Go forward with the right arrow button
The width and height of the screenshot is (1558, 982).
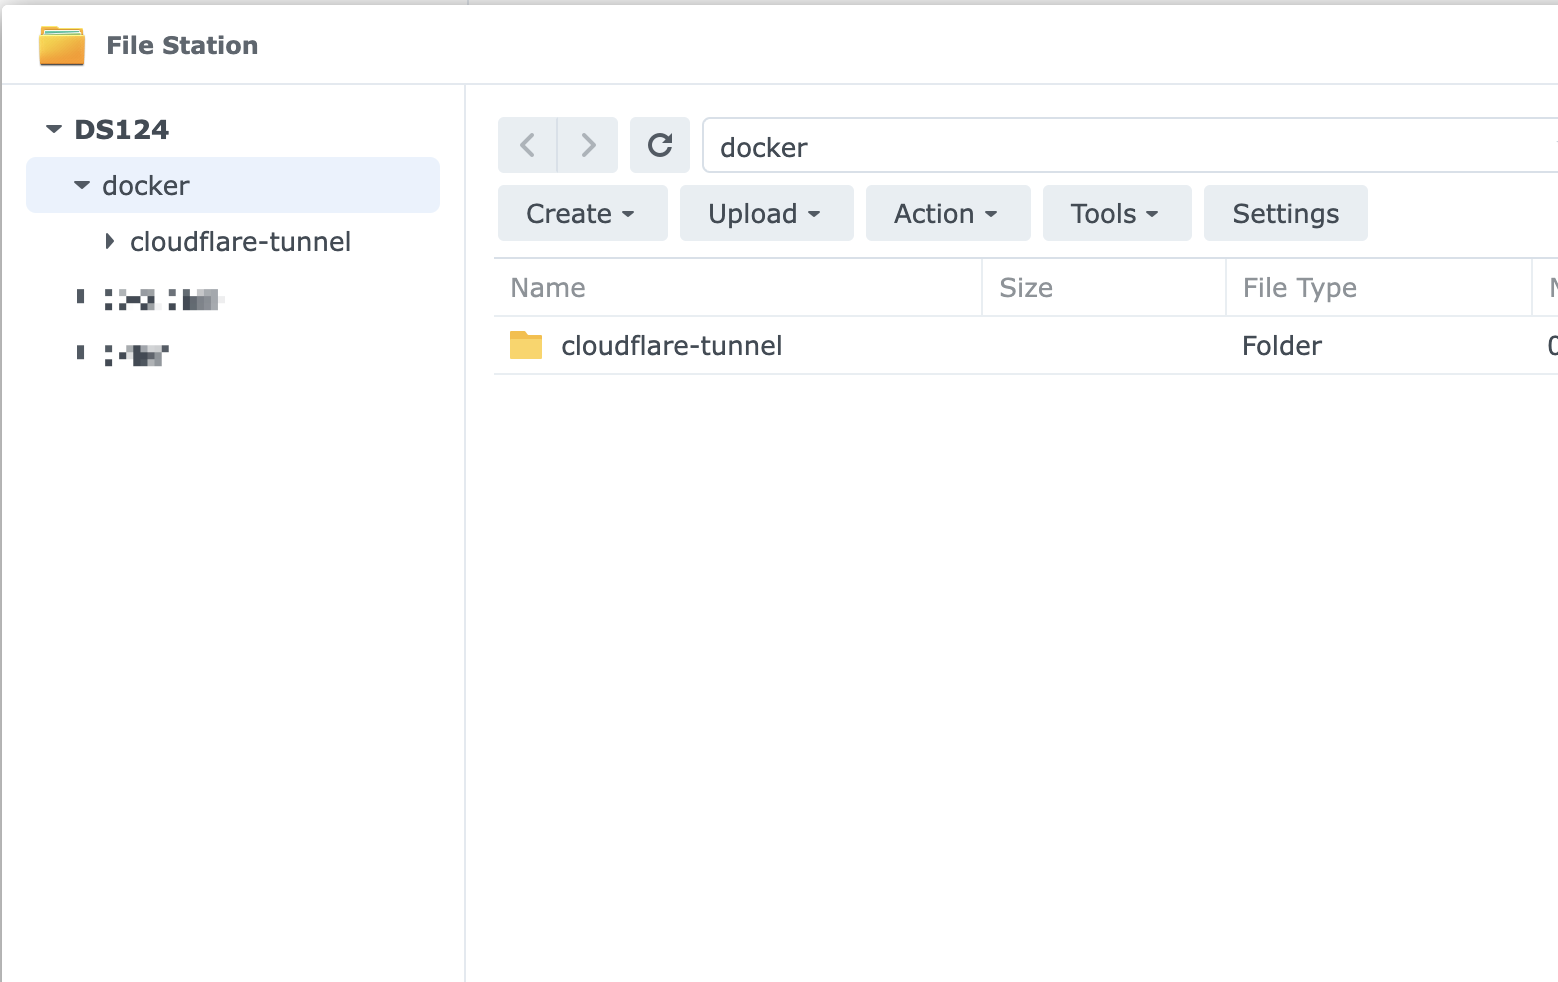(588, 145)
